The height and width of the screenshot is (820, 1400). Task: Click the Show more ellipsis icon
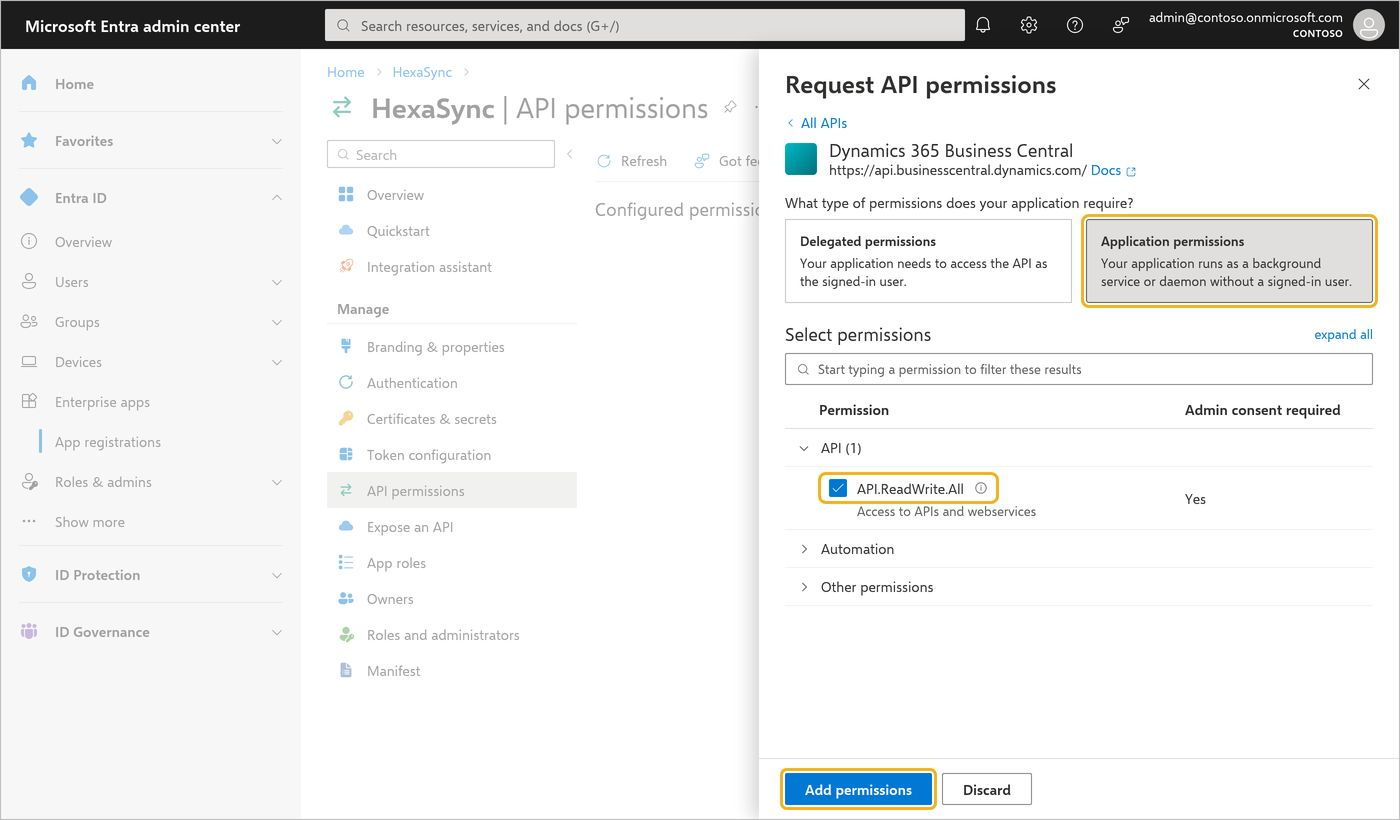pyautogui.click(x=29, y=522)
